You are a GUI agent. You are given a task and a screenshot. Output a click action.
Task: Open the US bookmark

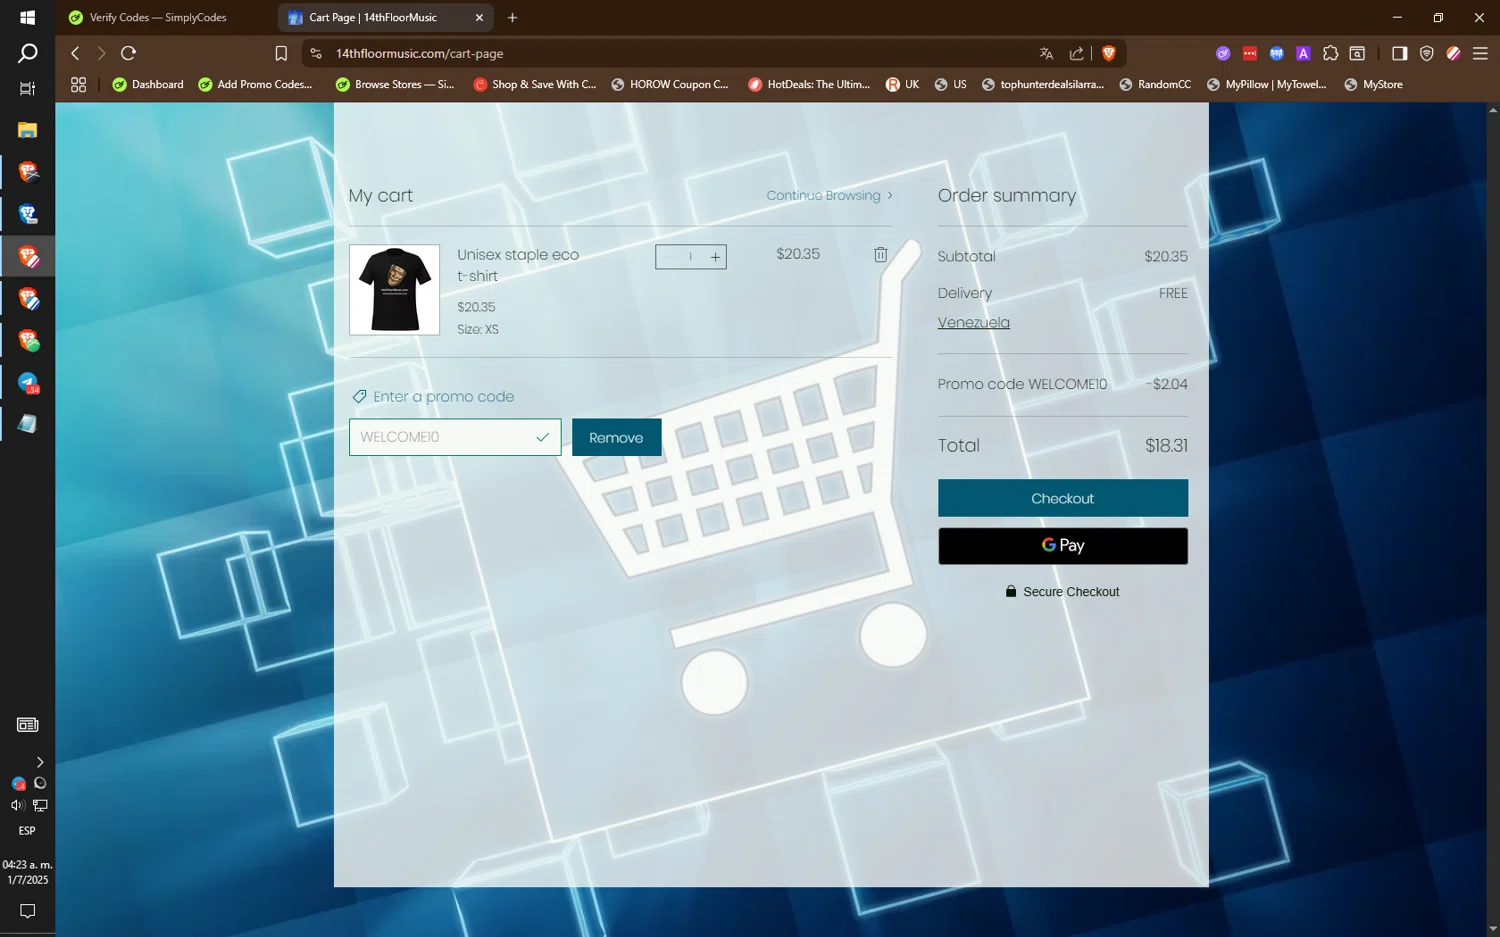coord(950,85)
